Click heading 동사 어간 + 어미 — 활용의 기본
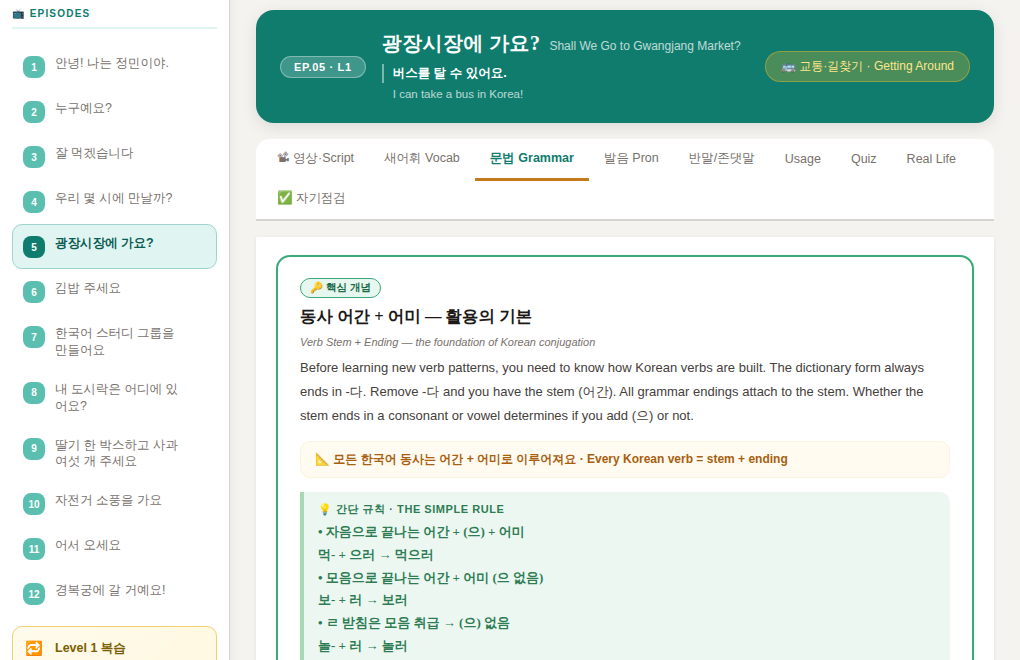1020x660 pixels. click(x=416, y=317)
